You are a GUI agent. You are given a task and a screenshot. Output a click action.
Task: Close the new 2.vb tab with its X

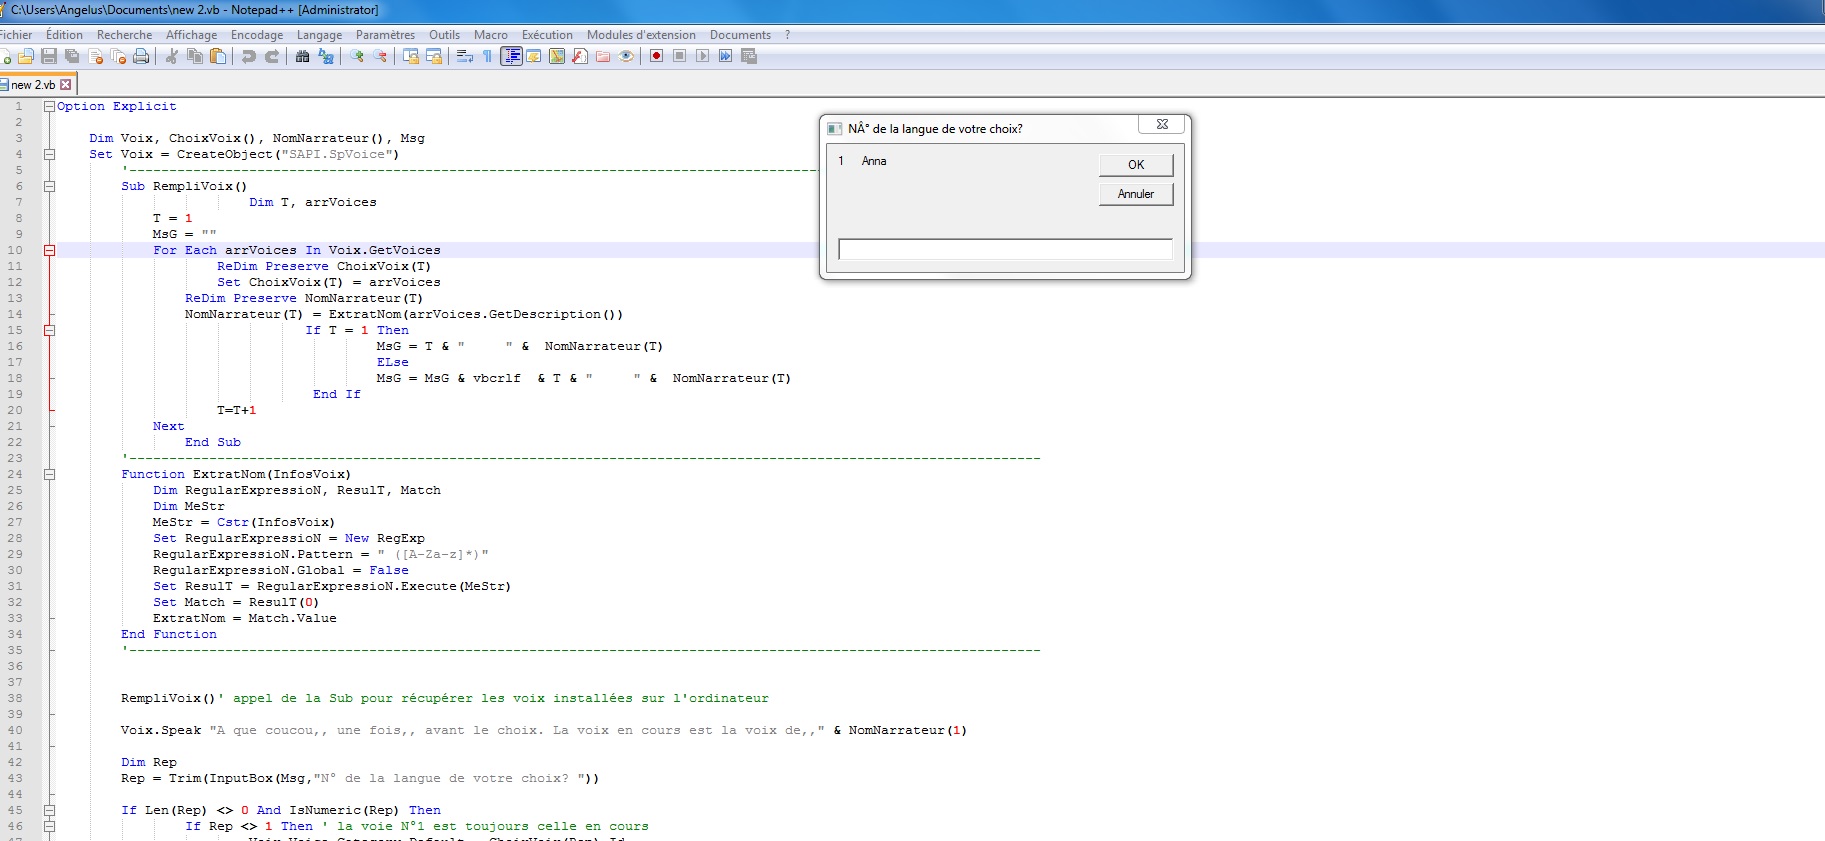pos(66,85)
